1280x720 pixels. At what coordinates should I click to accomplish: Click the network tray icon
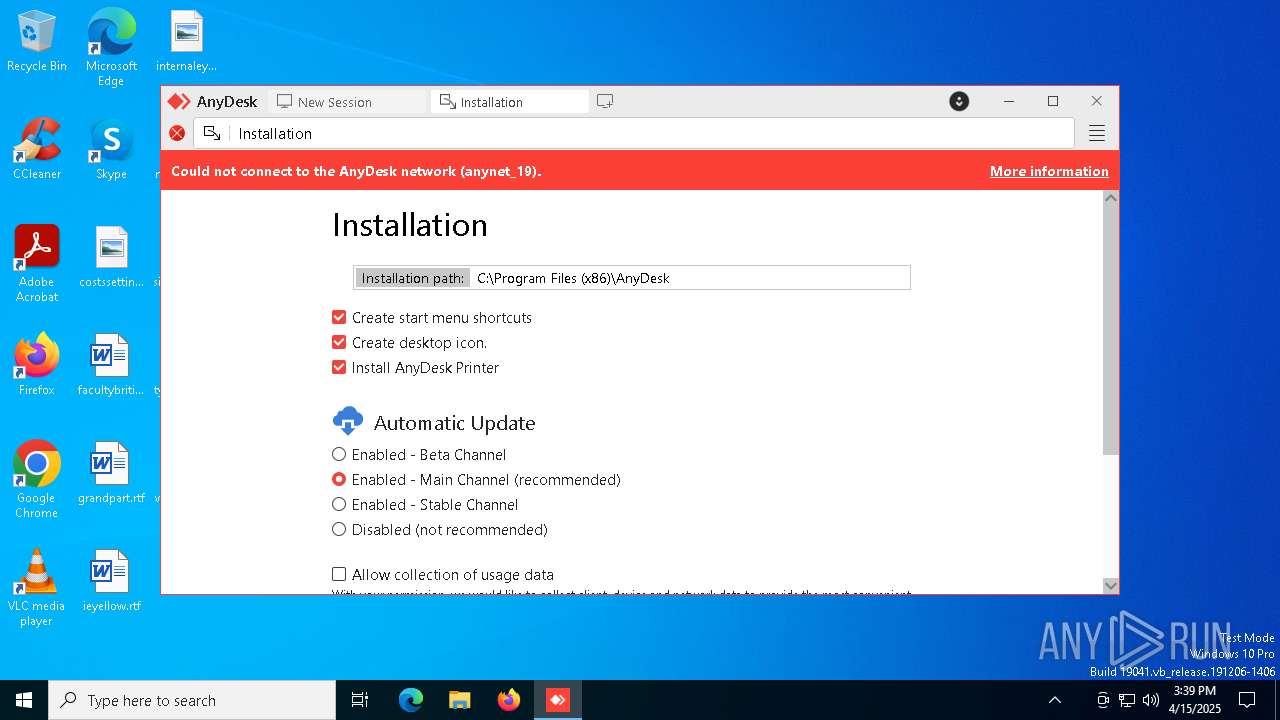point(1127,700)
